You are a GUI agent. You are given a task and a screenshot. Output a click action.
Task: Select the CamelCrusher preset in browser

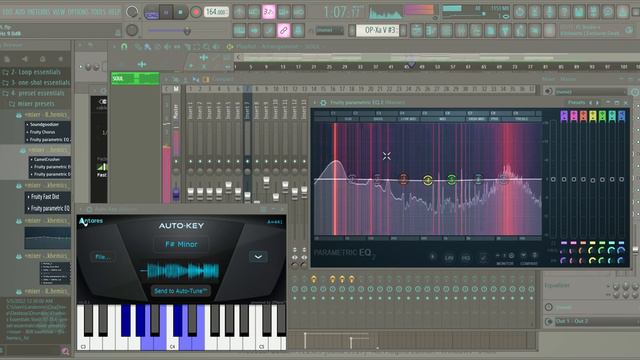47,160
